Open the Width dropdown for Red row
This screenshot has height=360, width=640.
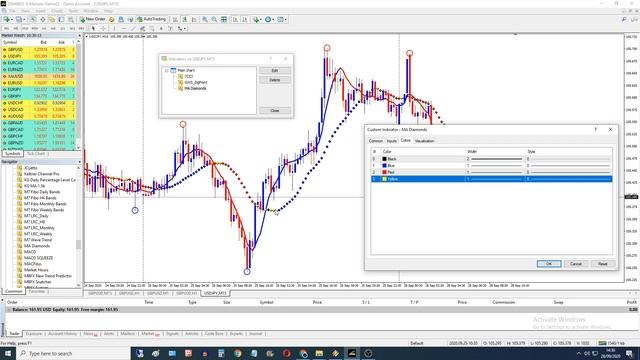point(495,172)
